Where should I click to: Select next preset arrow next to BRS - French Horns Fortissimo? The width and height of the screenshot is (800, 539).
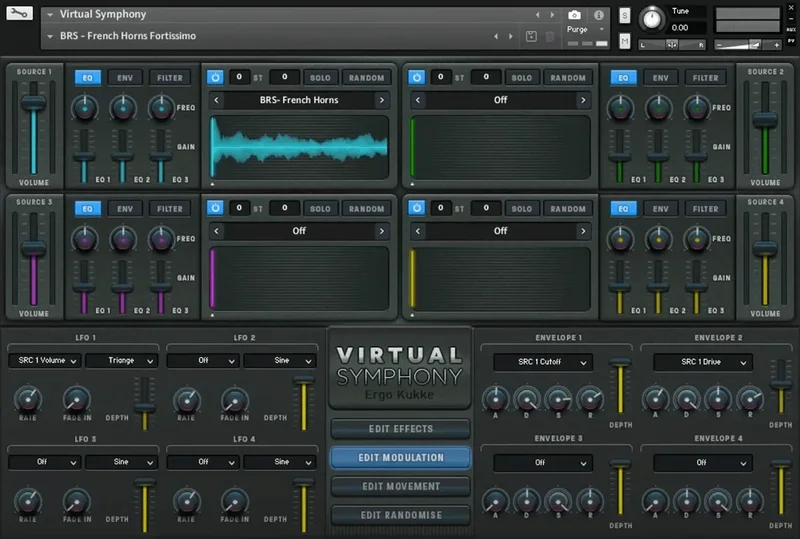(x=511, y=36)
